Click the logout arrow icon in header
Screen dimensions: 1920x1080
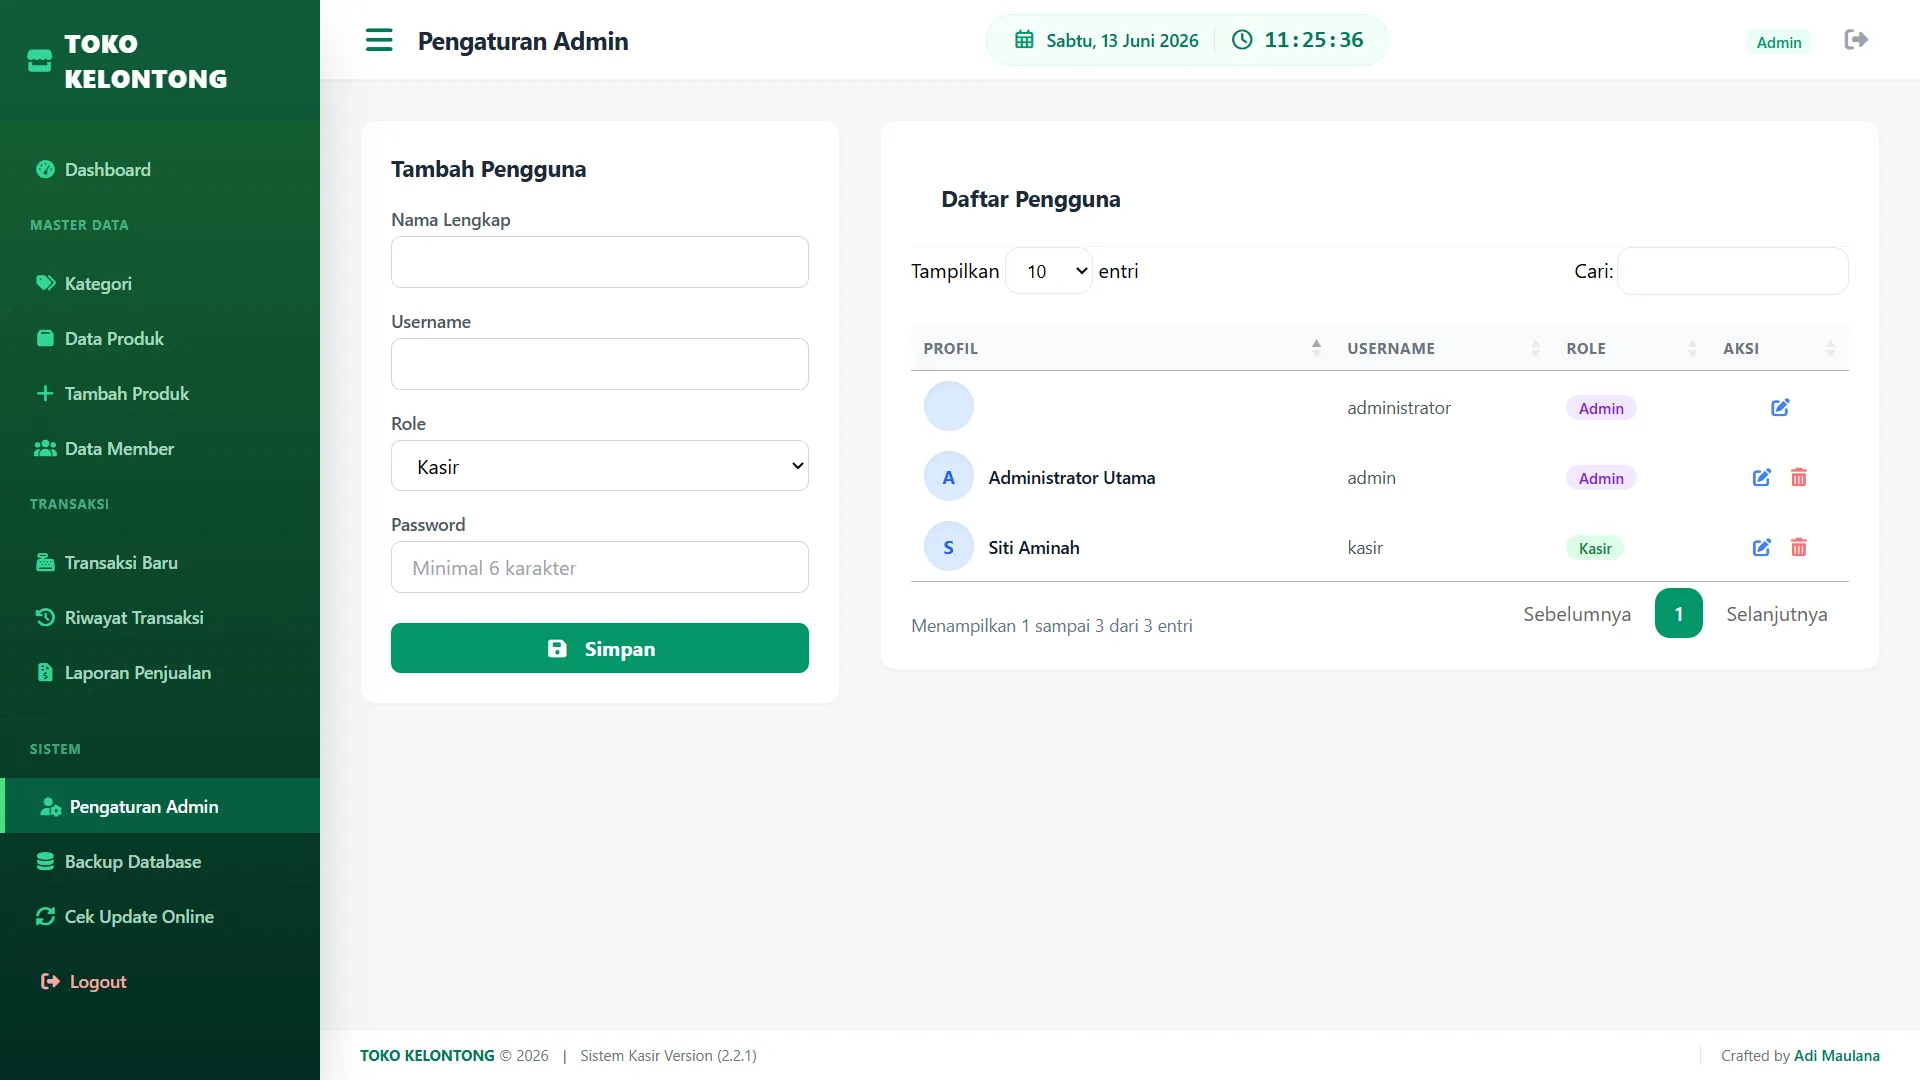[1856, 40]
